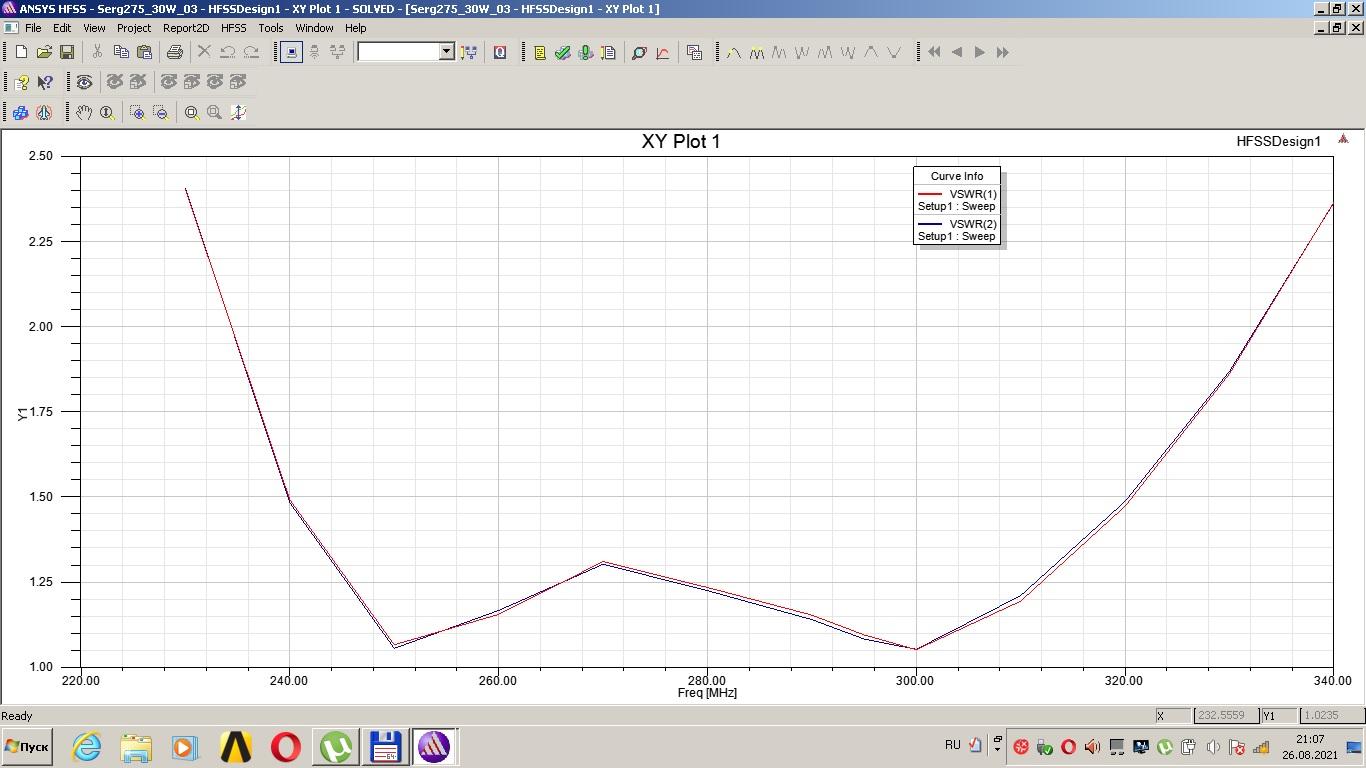Click the XY Plot 1 title
The width and height of the screenshot is (1366, 768).
point(681,142)
